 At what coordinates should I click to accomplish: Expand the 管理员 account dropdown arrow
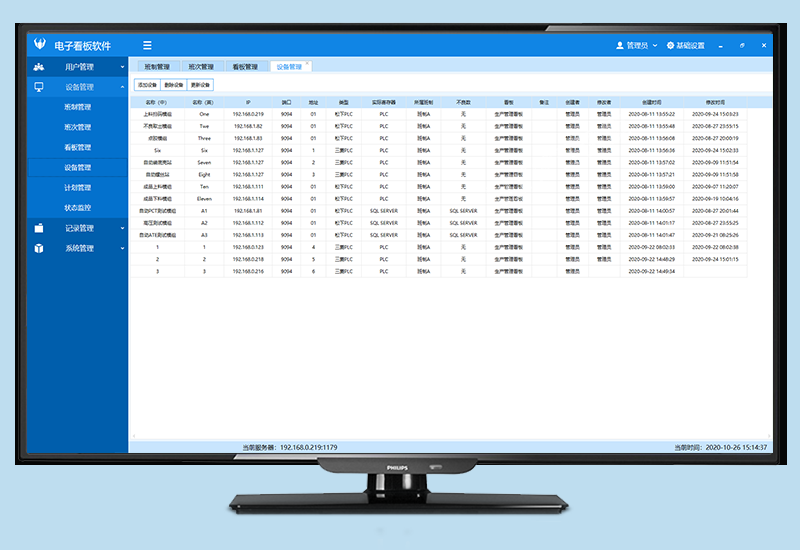(x=655, y=45)
